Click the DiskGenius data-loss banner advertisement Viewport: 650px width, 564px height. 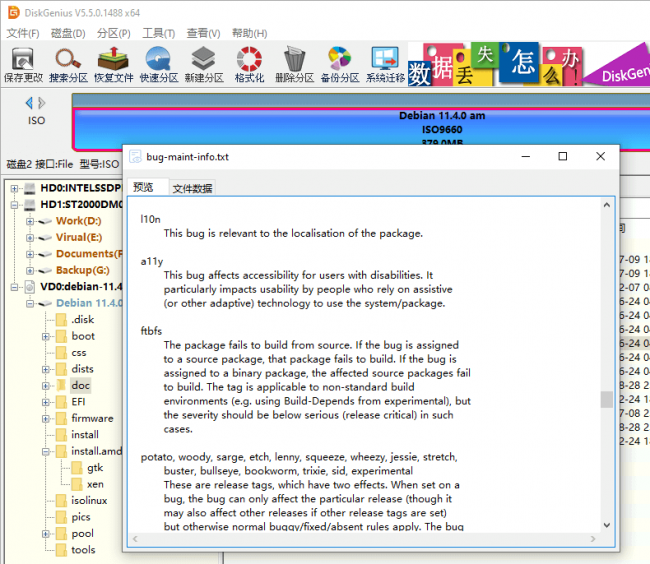[x=529, y=63]
